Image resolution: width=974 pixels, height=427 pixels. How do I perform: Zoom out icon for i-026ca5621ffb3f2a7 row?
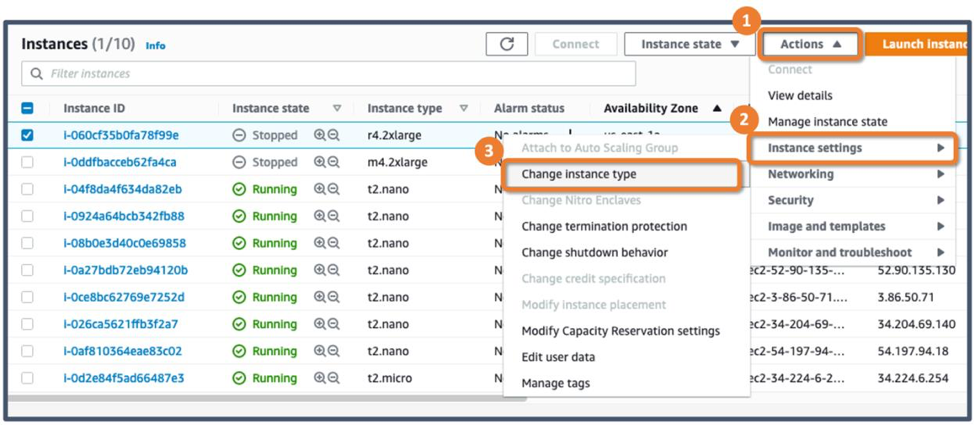334,324
